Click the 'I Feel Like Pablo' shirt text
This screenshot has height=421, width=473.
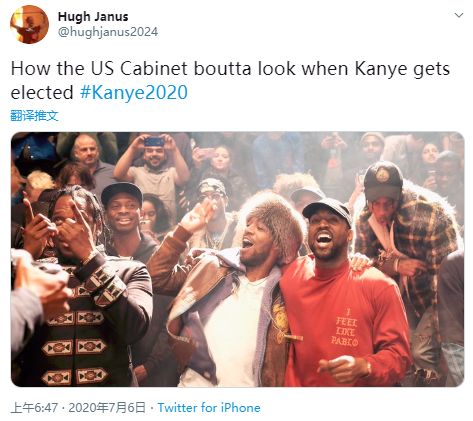pos(345,327)
